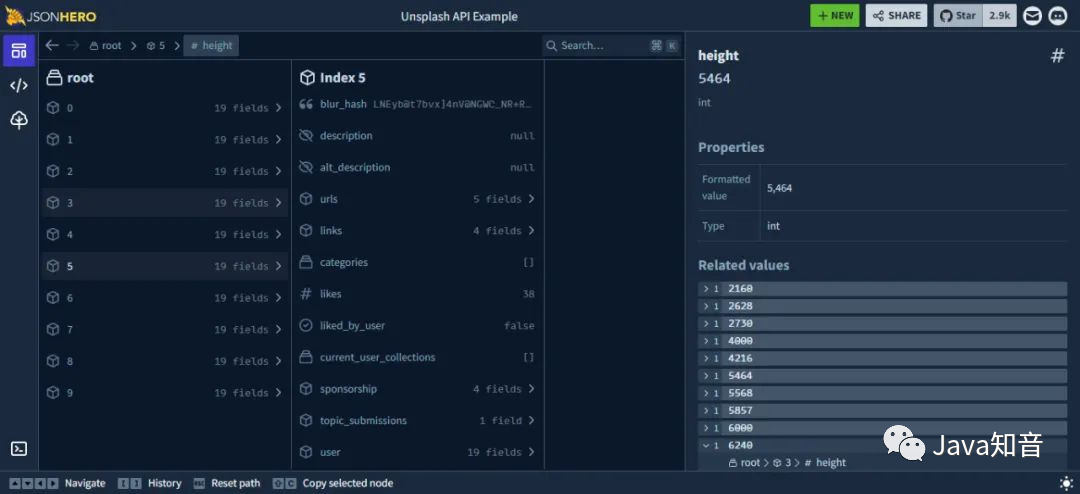This screenshot has height=494, width=1080.
Task: Click the Unsplash API Example title
Action: coord(459,16)
